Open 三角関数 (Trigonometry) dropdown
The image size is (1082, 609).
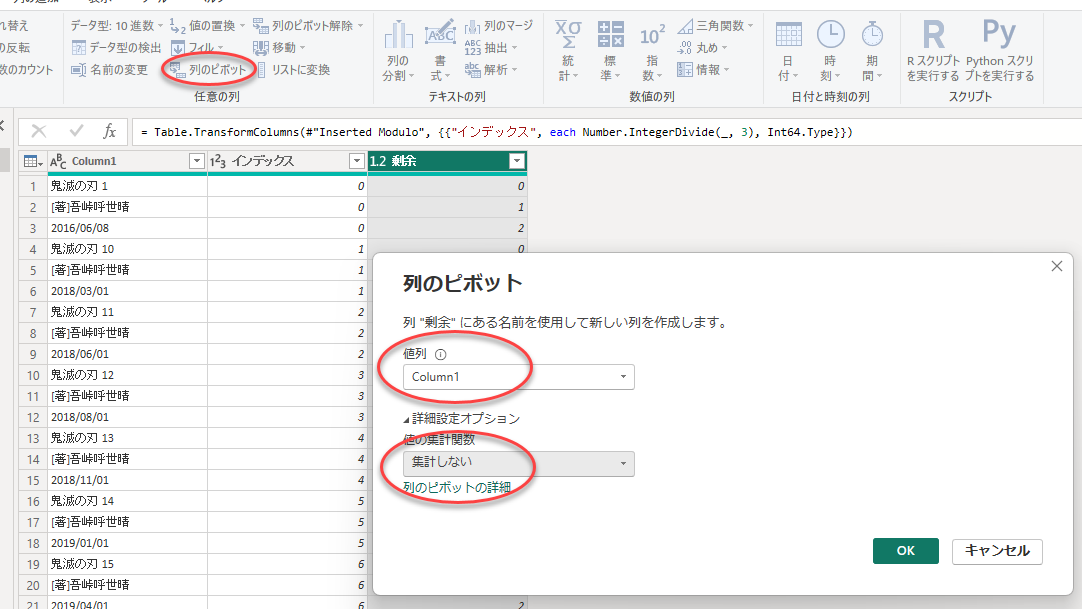coord(715,26)
